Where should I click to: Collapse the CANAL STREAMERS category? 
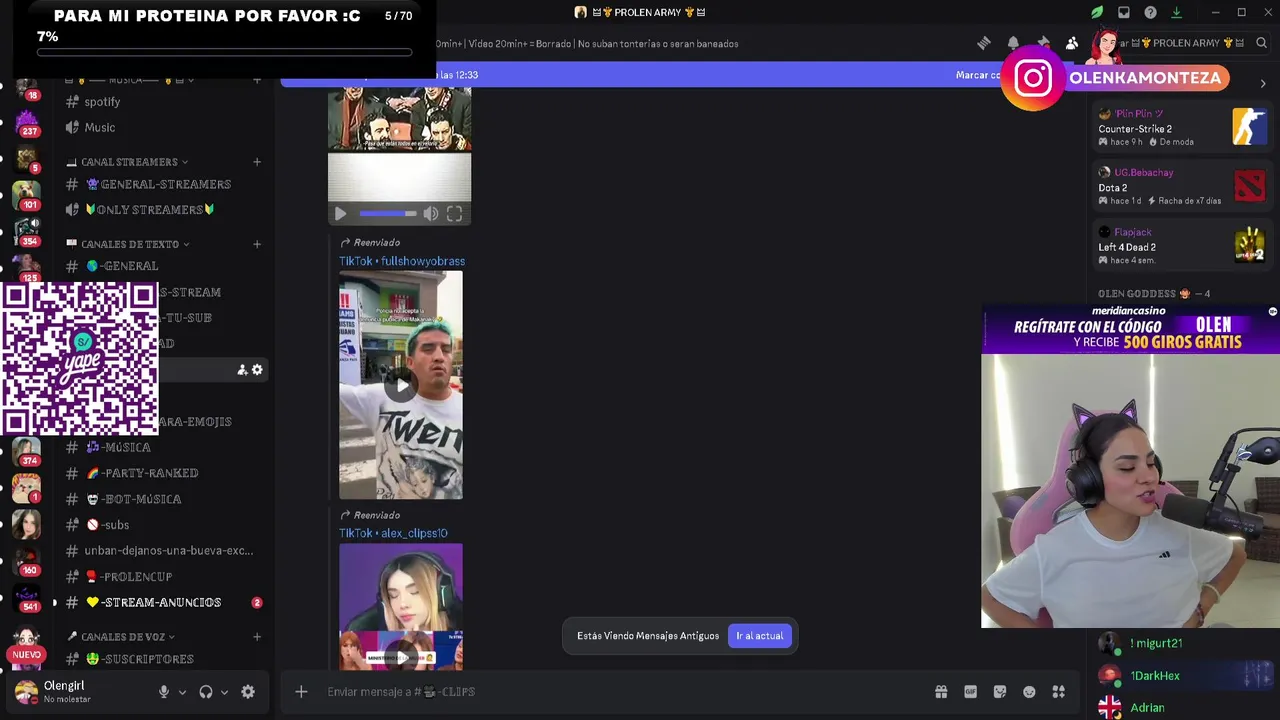[128, 162]
